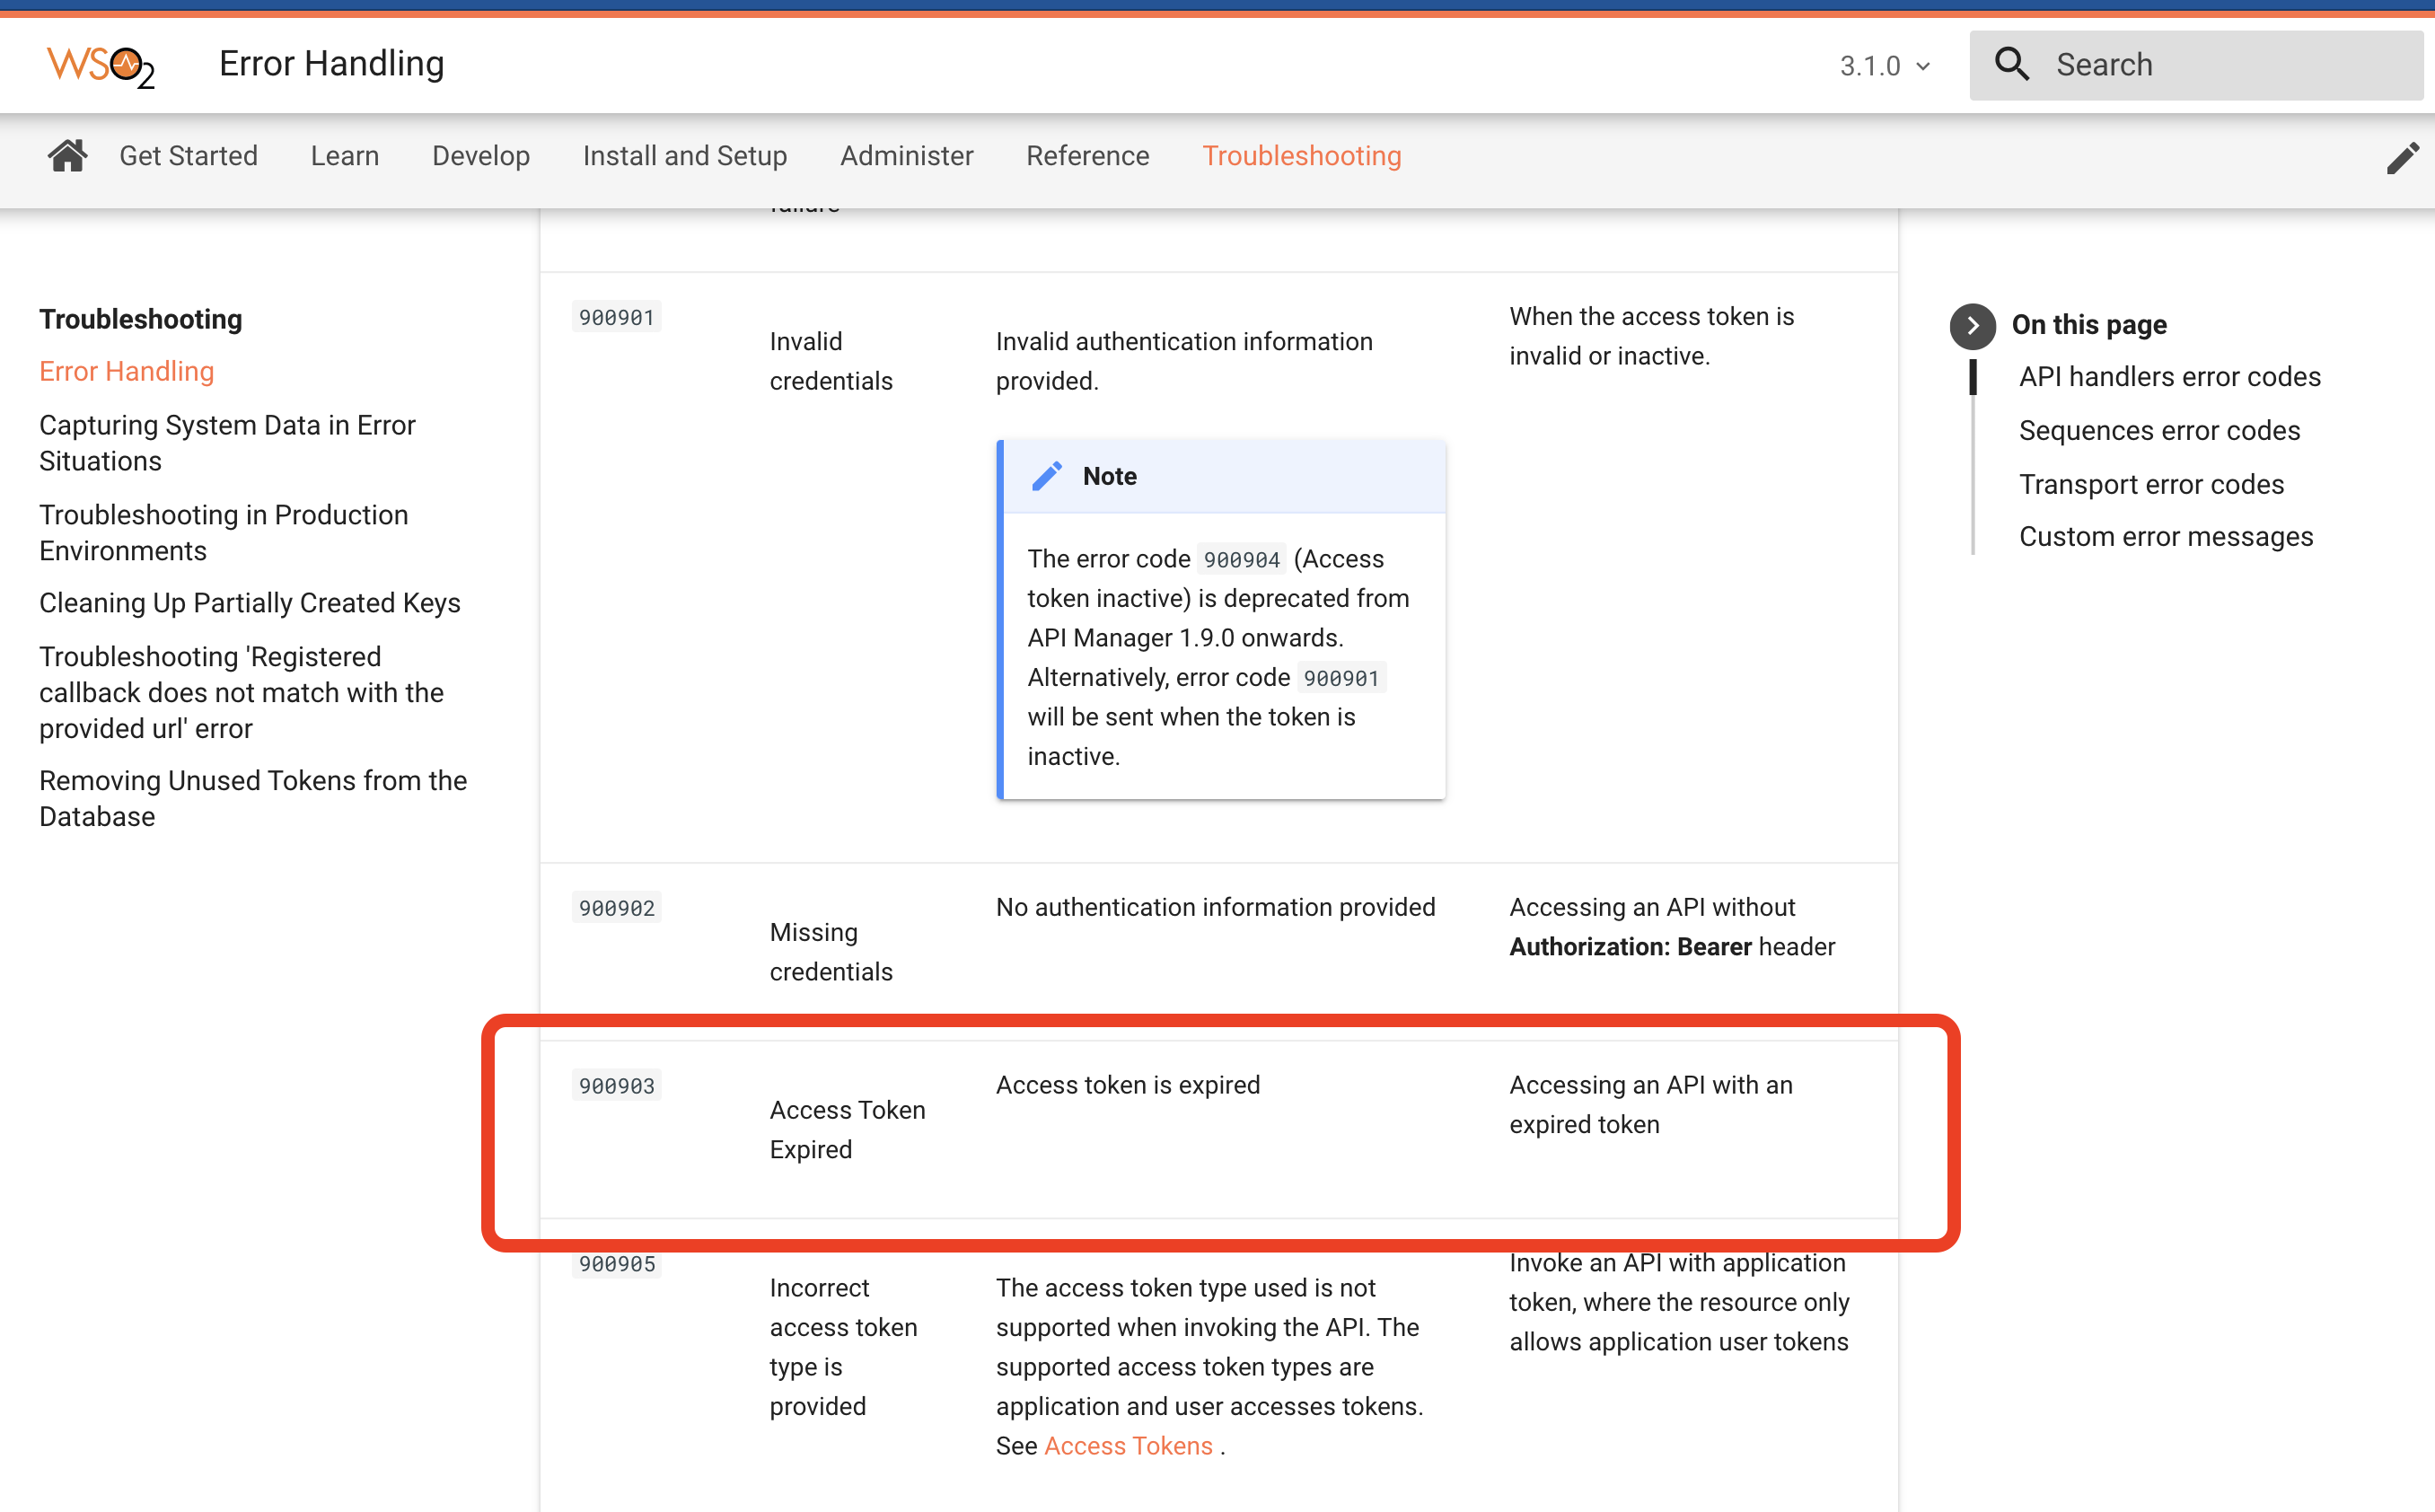Open the Reference tab
The width and height of the screenshot is (2435, 1512).
(x=1087, y=156)
